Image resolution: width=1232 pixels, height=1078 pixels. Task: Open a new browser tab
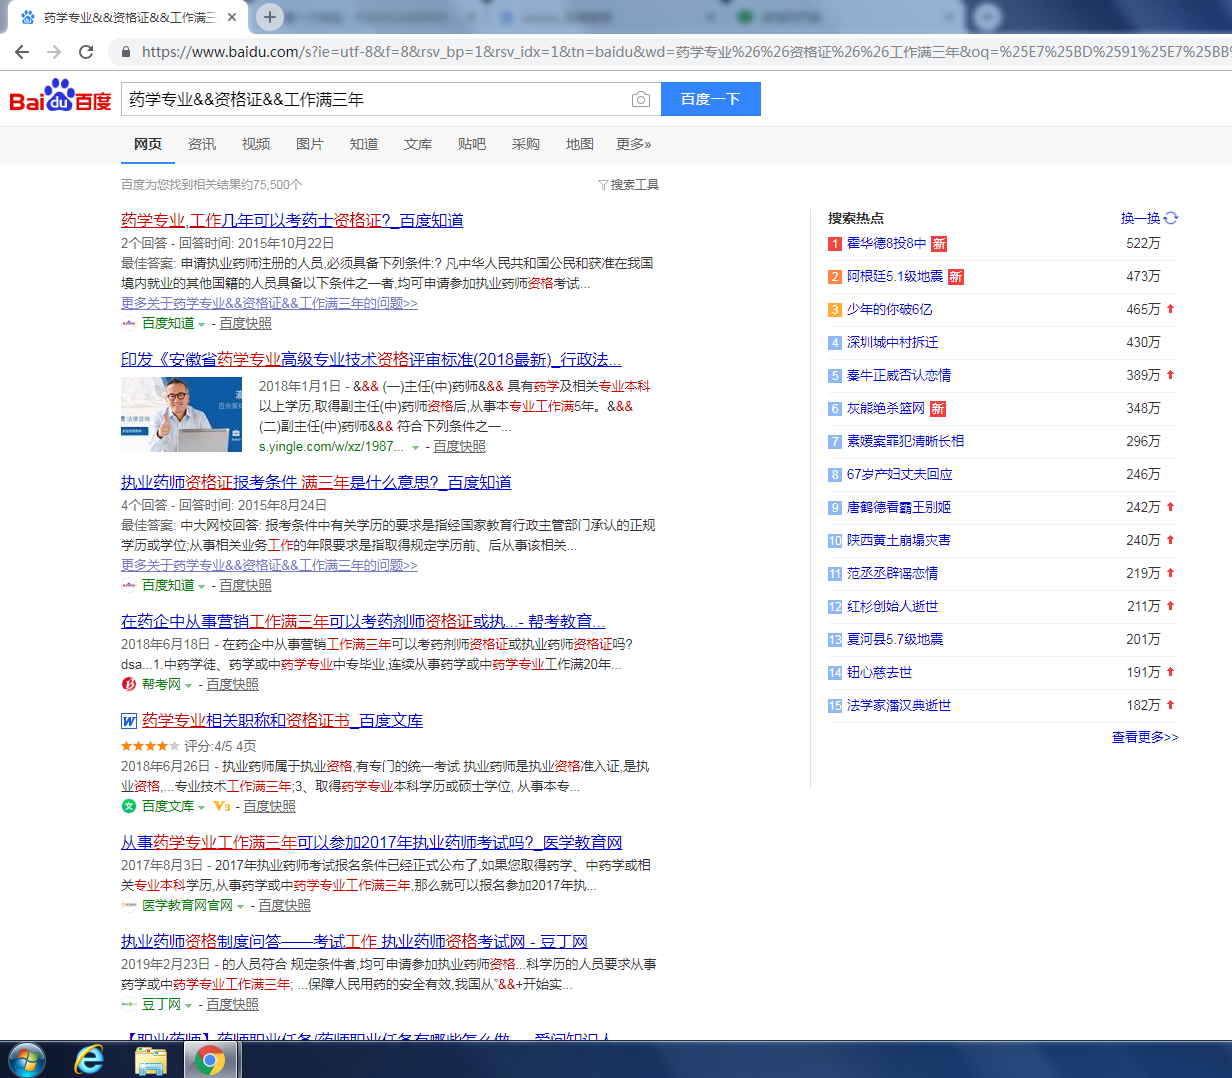point(270,16)
